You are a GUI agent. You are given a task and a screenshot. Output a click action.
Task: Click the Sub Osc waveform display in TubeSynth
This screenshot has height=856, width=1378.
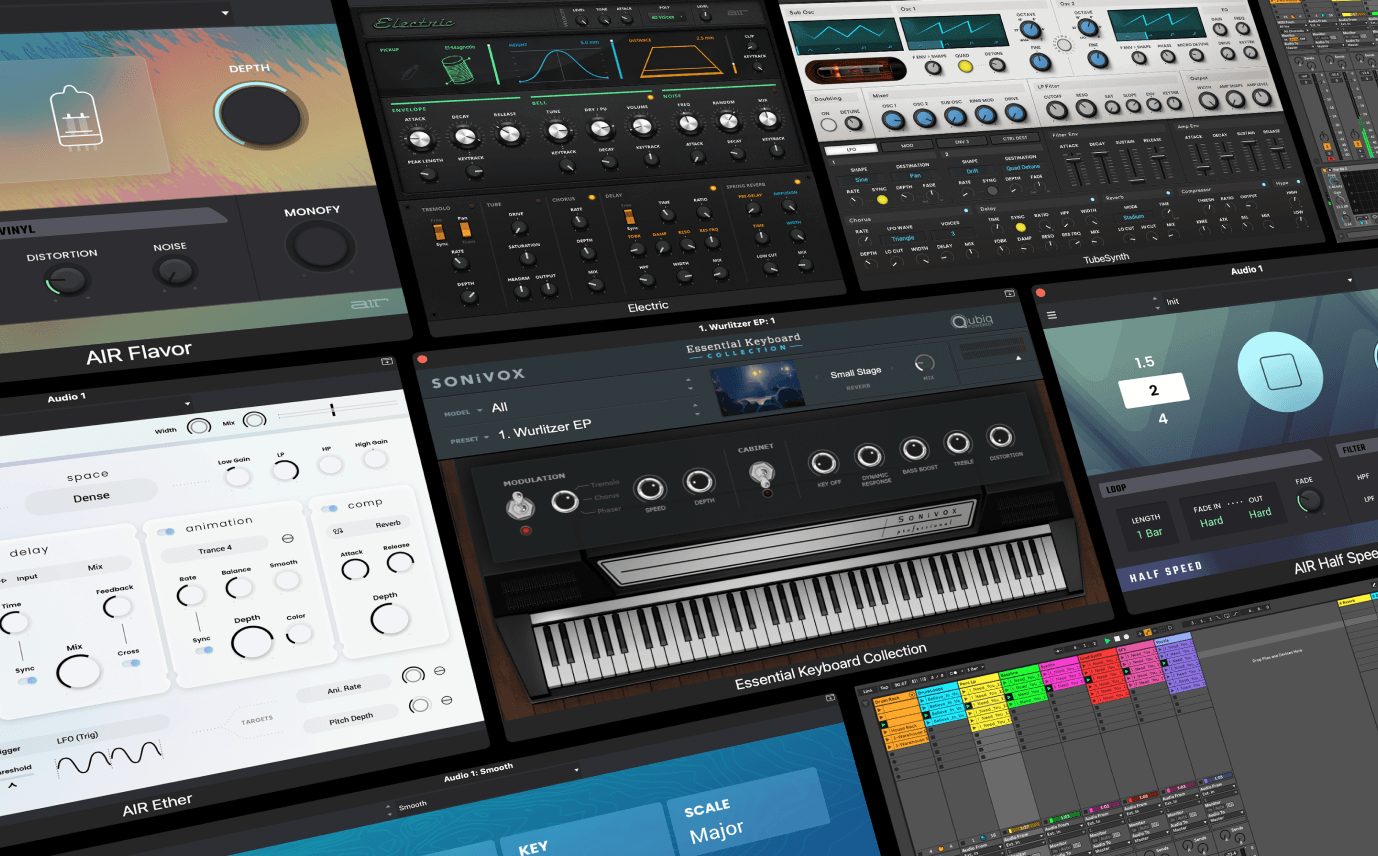tap(845, 33)
